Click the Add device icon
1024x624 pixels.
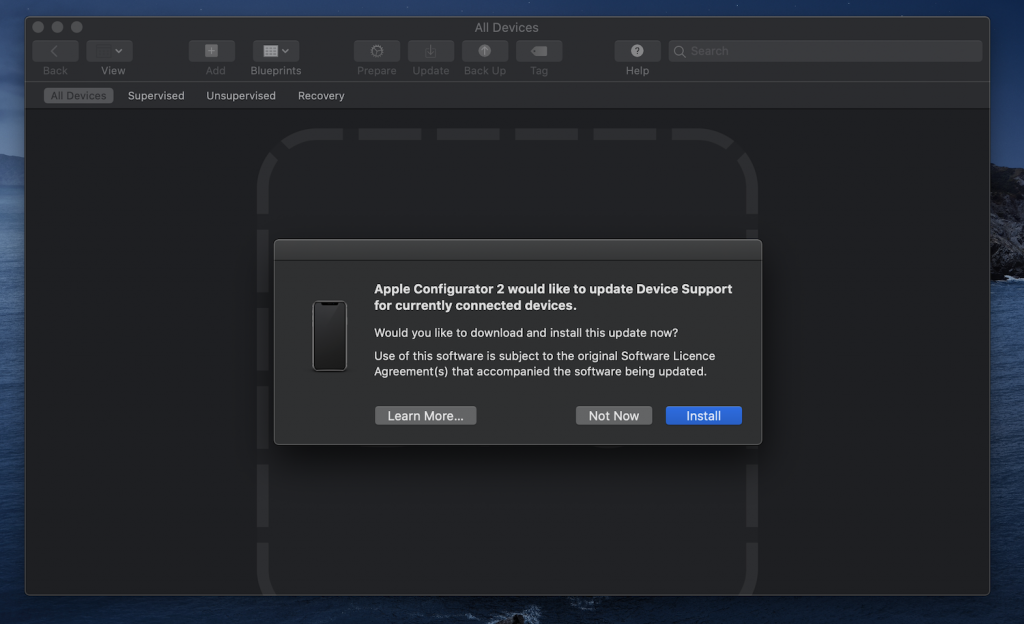pos(211,50)
